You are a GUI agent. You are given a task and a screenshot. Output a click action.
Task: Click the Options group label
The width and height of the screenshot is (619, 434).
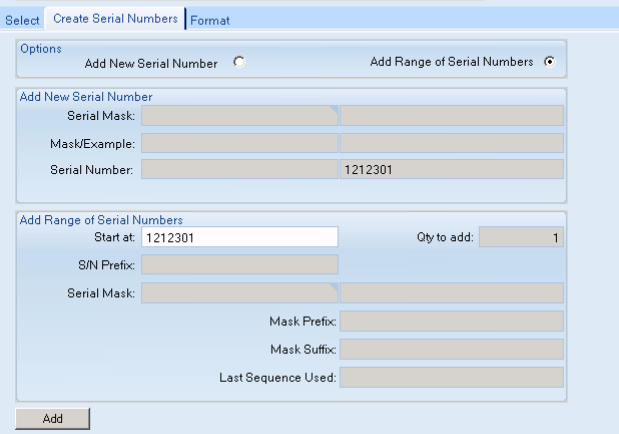(41, 49)
